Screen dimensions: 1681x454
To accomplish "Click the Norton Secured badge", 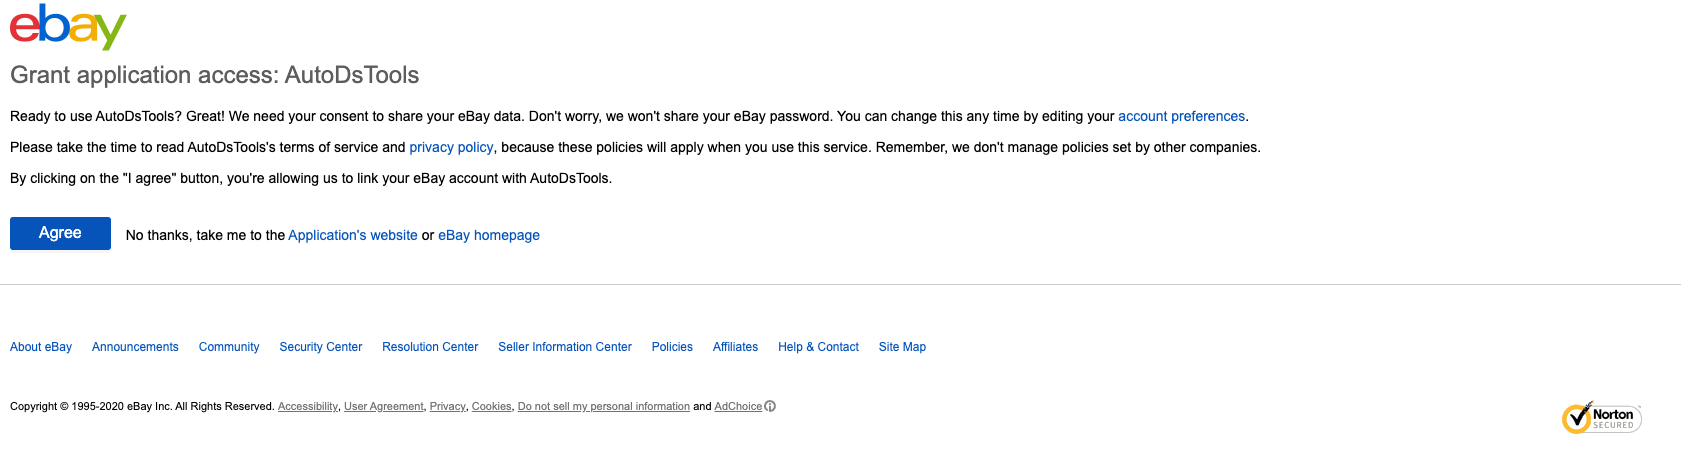I will 1601,417.
